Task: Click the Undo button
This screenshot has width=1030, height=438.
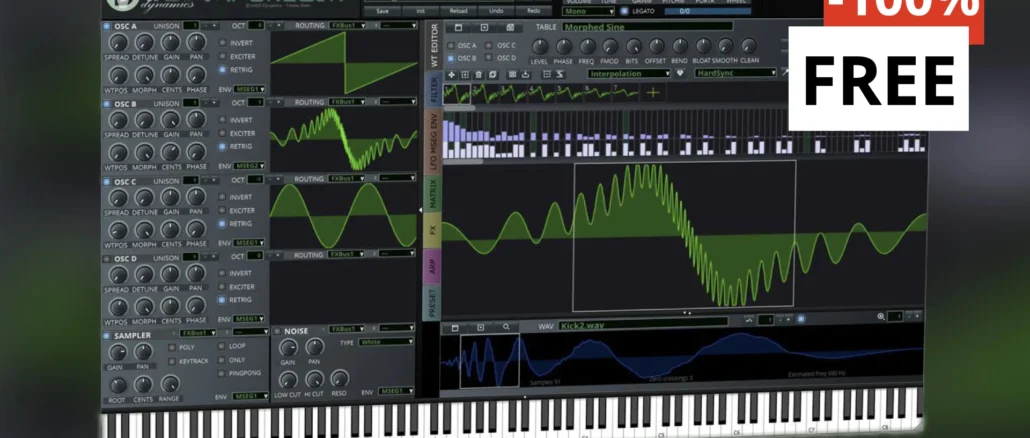Action: (497, 11)
